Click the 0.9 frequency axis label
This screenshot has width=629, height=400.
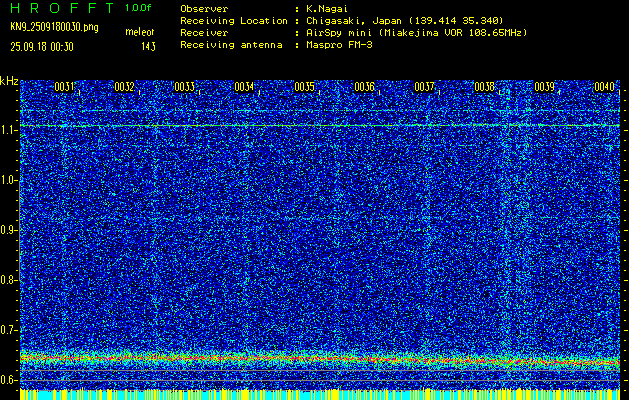(x=7, y=230)
